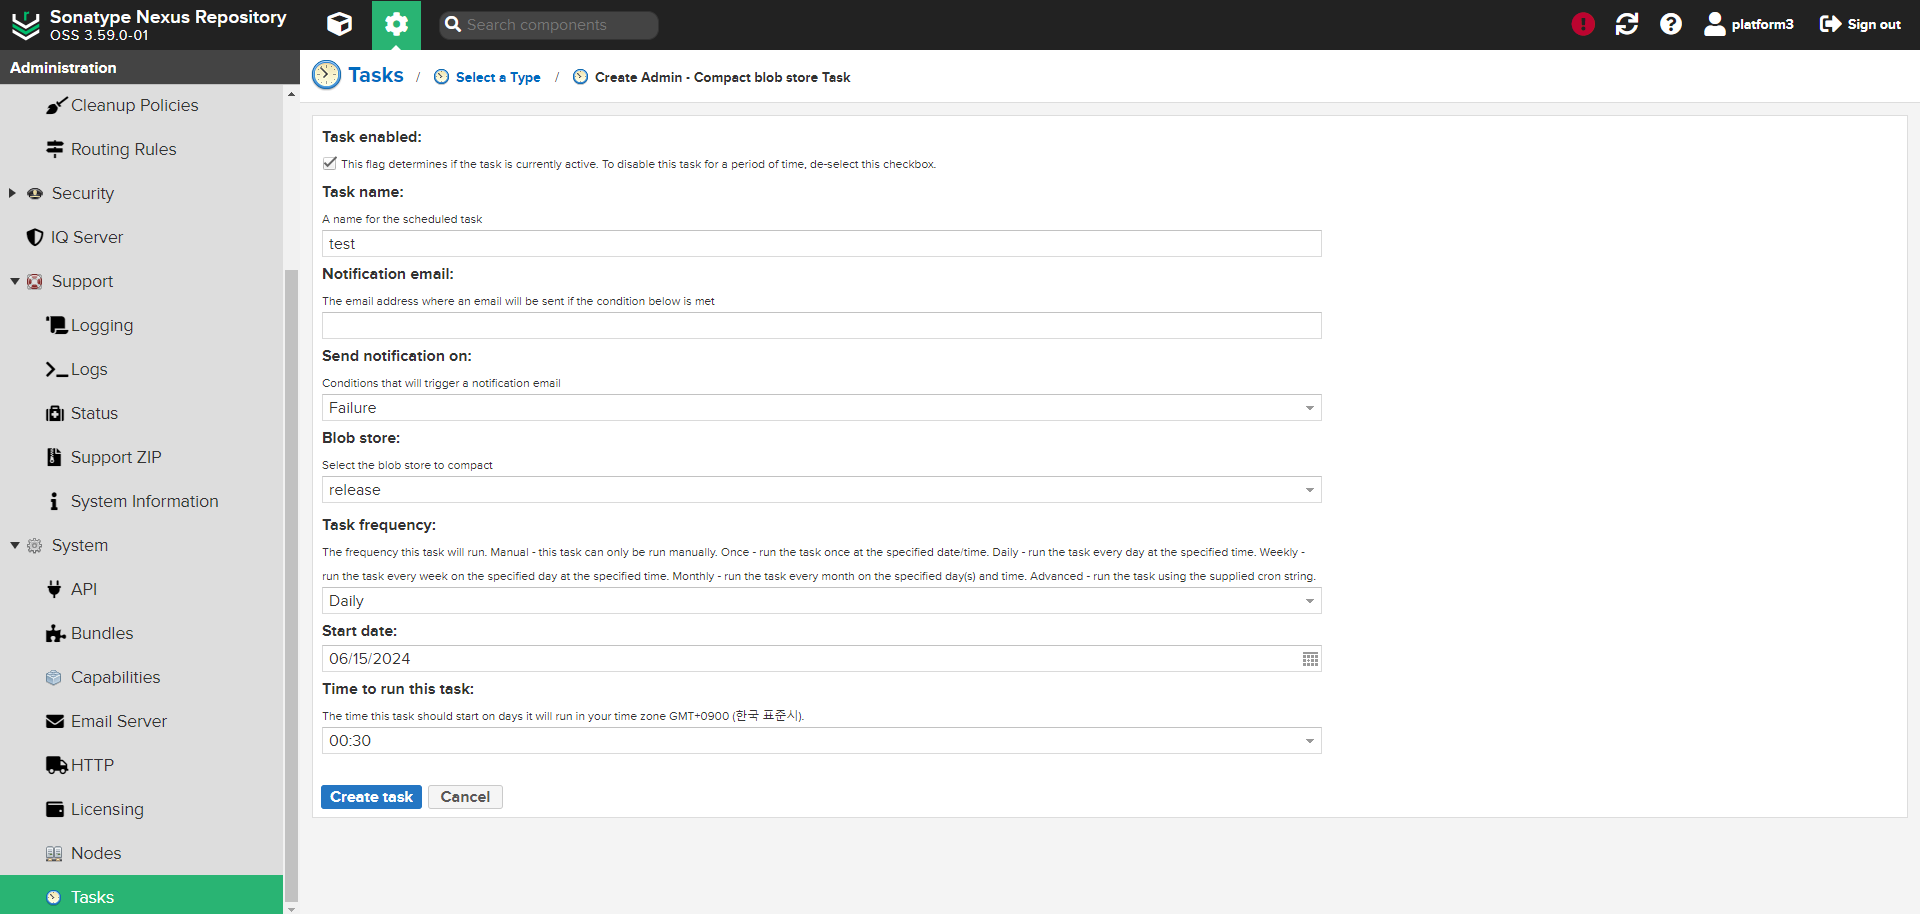Screen dimensions: 1920x914
Task: Click the Task name input field
Action: (x=822, y=244)
